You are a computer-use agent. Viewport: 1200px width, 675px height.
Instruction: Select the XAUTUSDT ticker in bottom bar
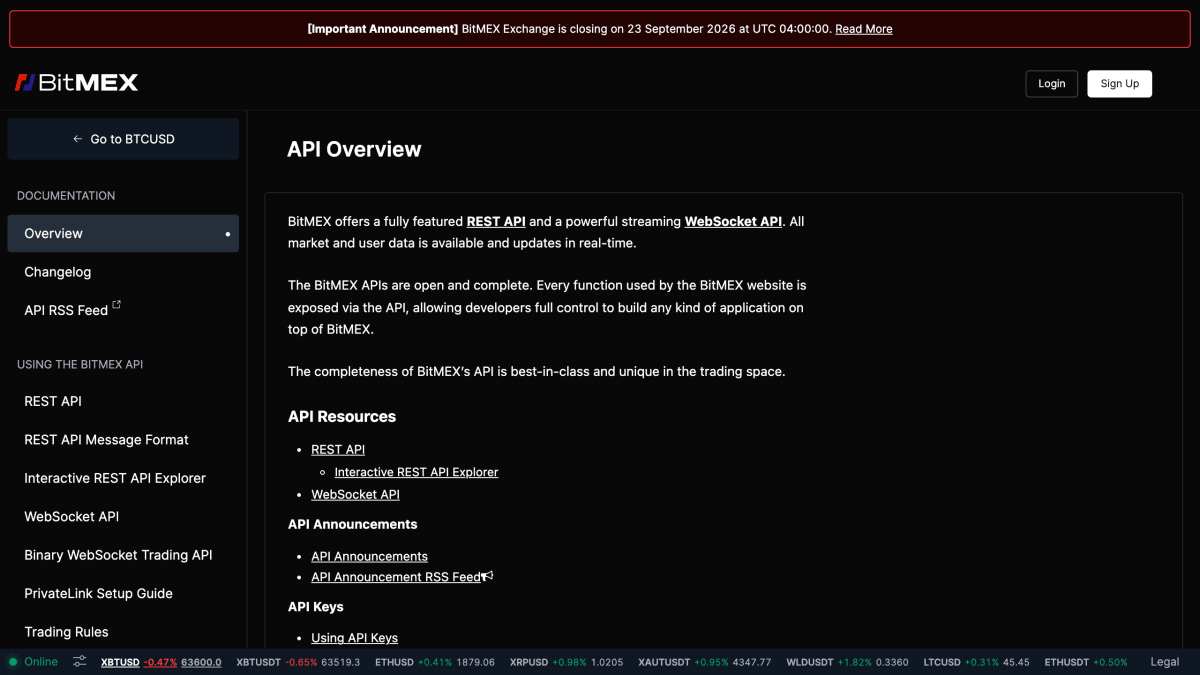click(704, 662)
